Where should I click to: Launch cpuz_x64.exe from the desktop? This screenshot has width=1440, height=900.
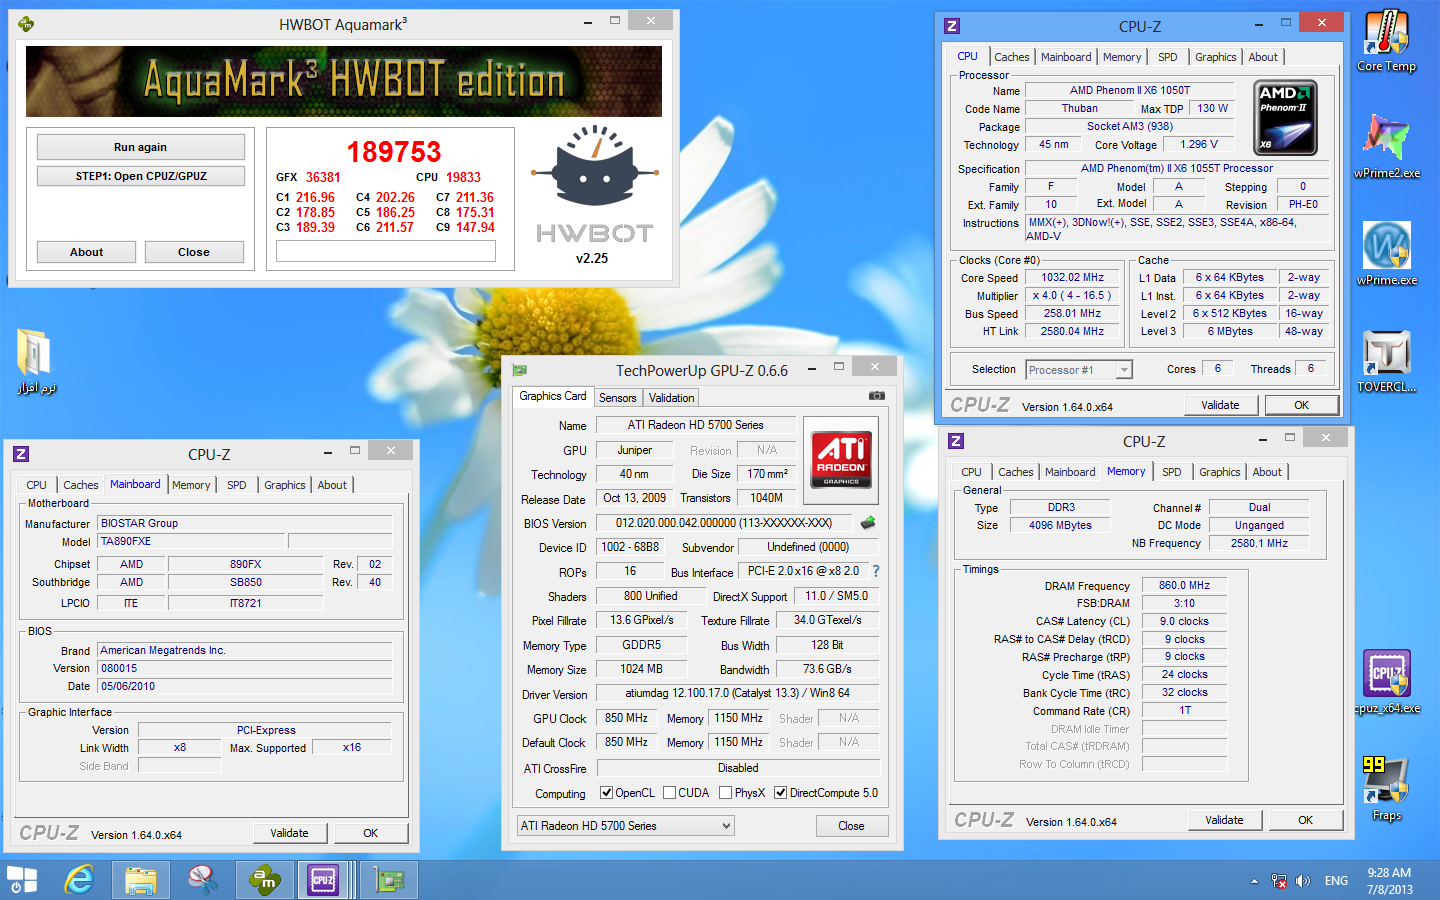pos(1386,682)
